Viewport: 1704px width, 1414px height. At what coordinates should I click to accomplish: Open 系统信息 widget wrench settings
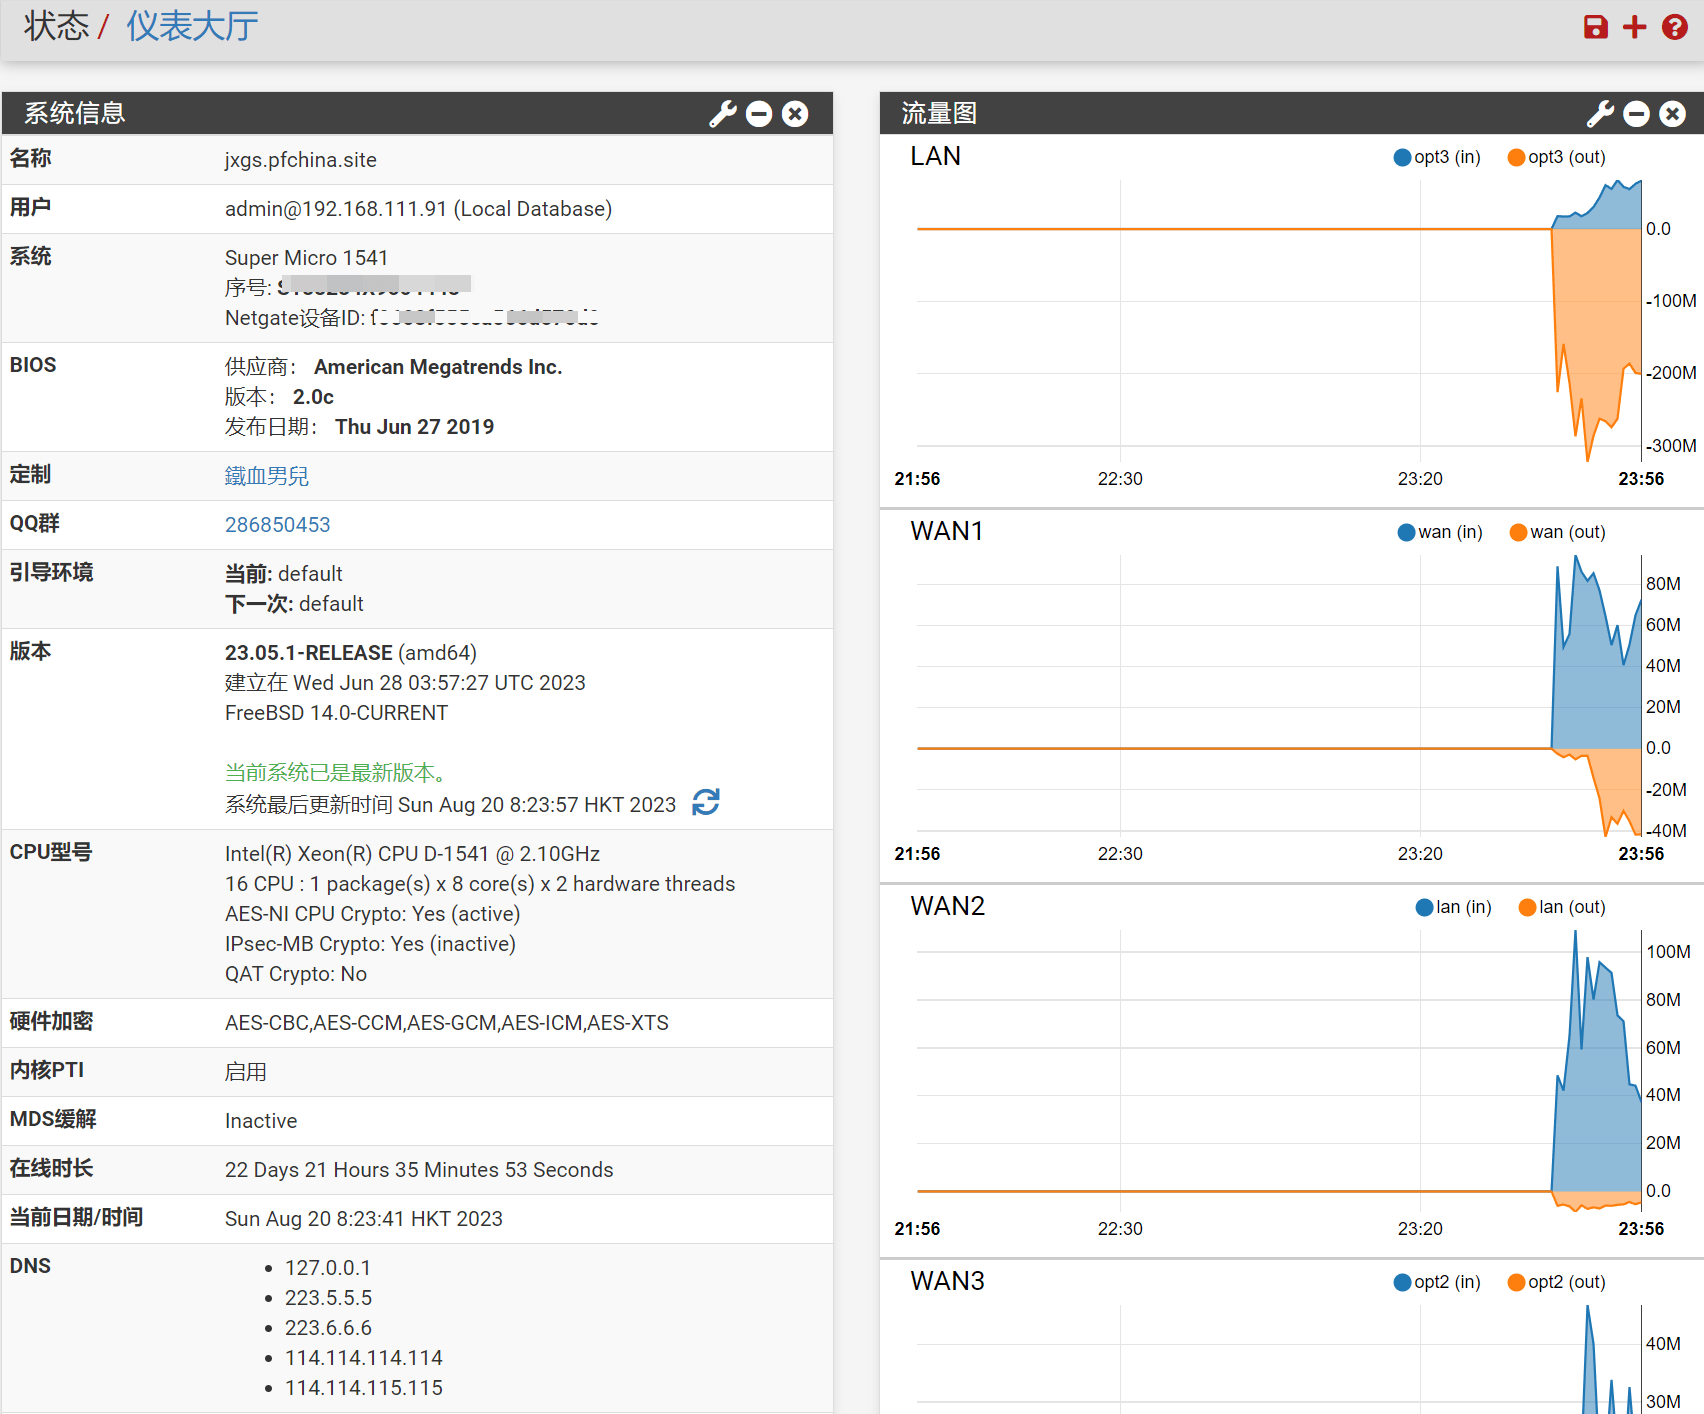coord(722,114)
